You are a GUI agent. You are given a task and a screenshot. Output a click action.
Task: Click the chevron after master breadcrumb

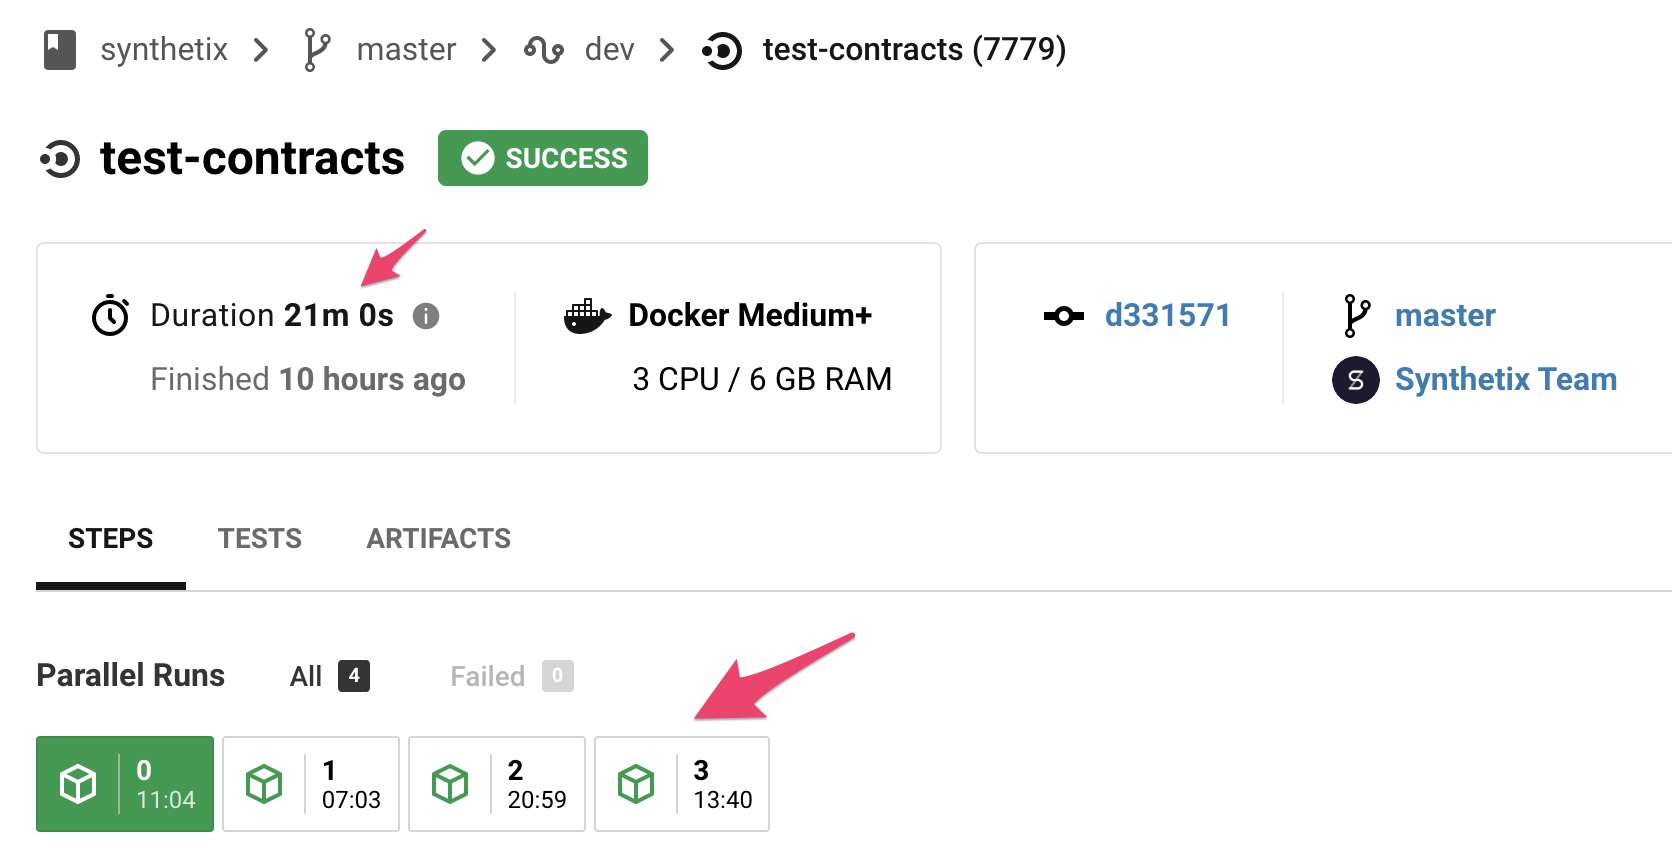point(489,50)
